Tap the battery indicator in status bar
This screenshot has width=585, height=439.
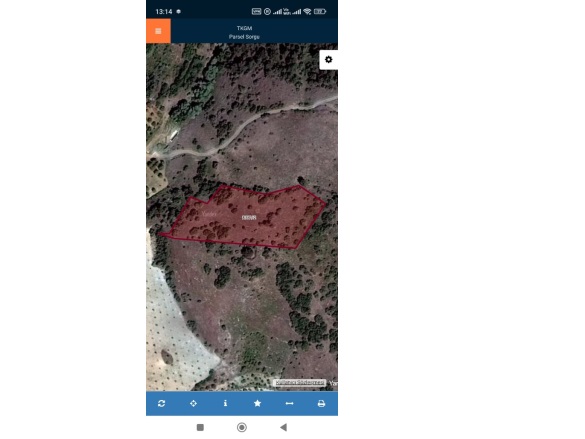point(320,12)
